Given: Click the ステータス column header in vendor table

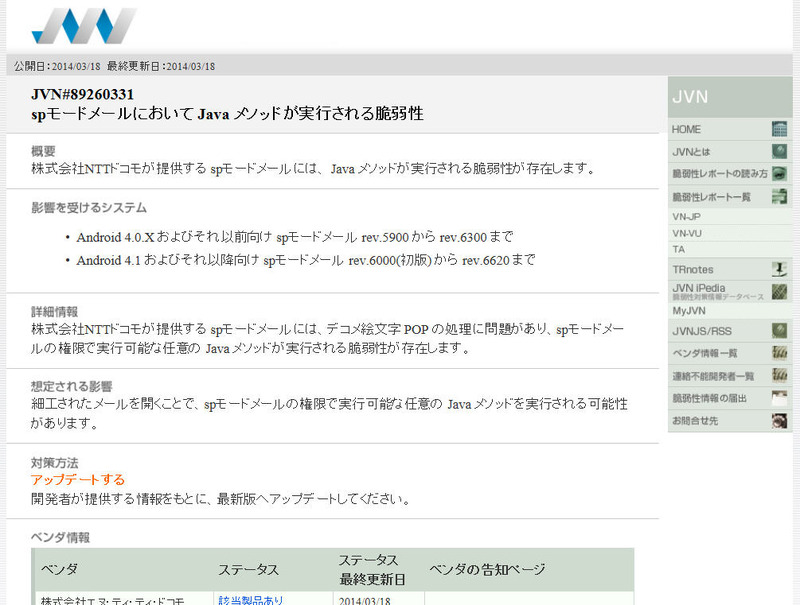Looking at the screenshot, I should [x=248, y=569].
